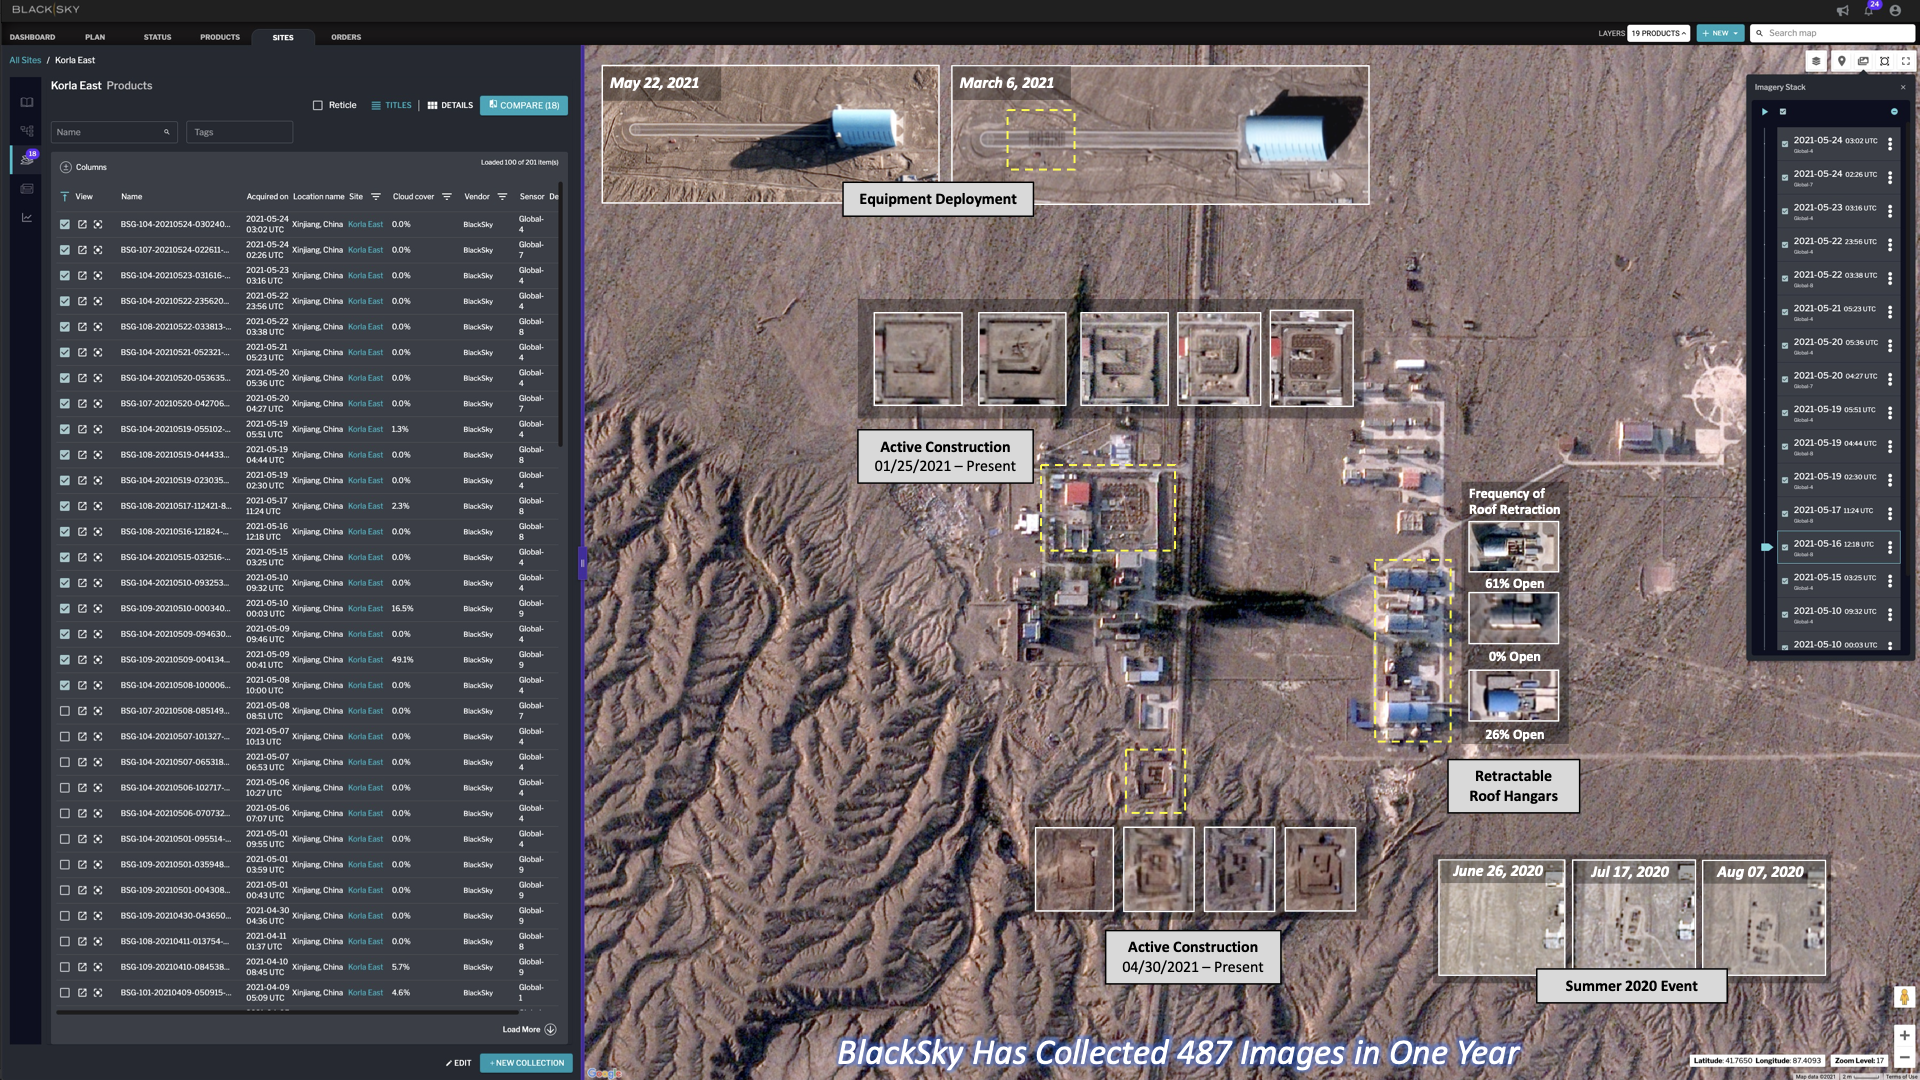Click the NEW COLLECTION button
Viewport: 1920px width, 1080px height.
click(x=526, y=1063)
